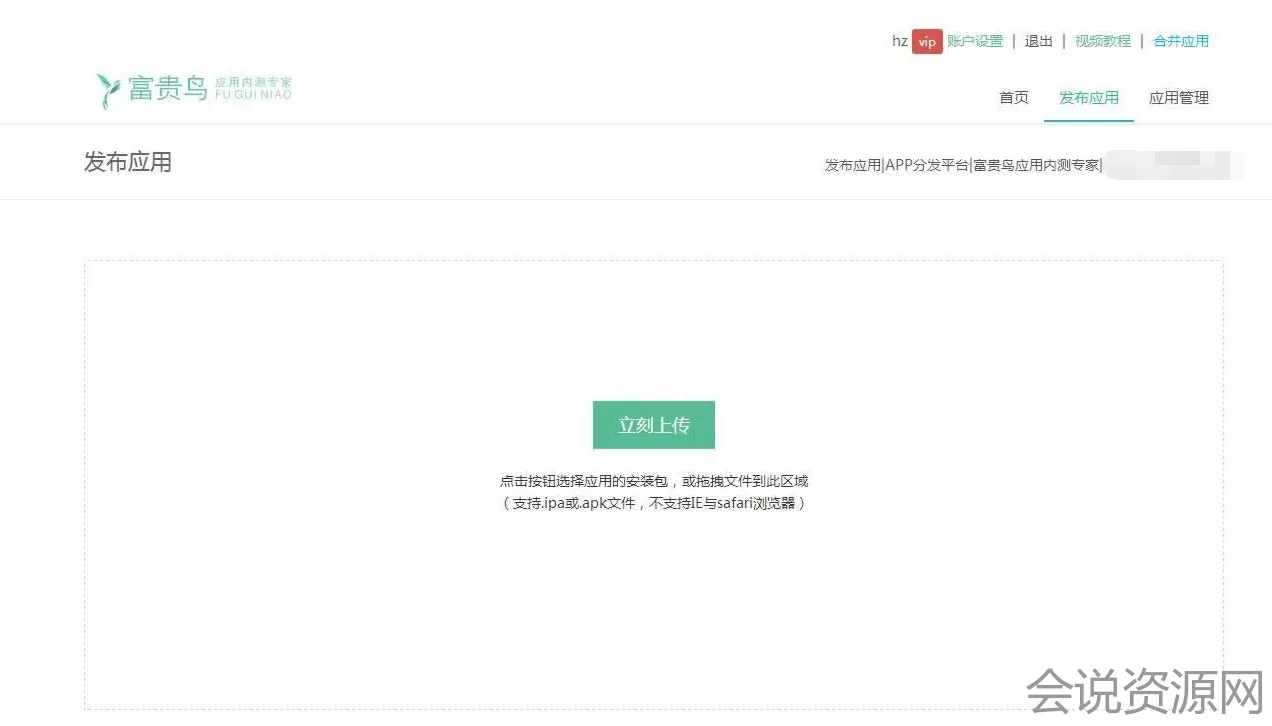
Task: Click 富贵鸟应用内测专家 in the breadcrumb
Action: (1036, 165)
